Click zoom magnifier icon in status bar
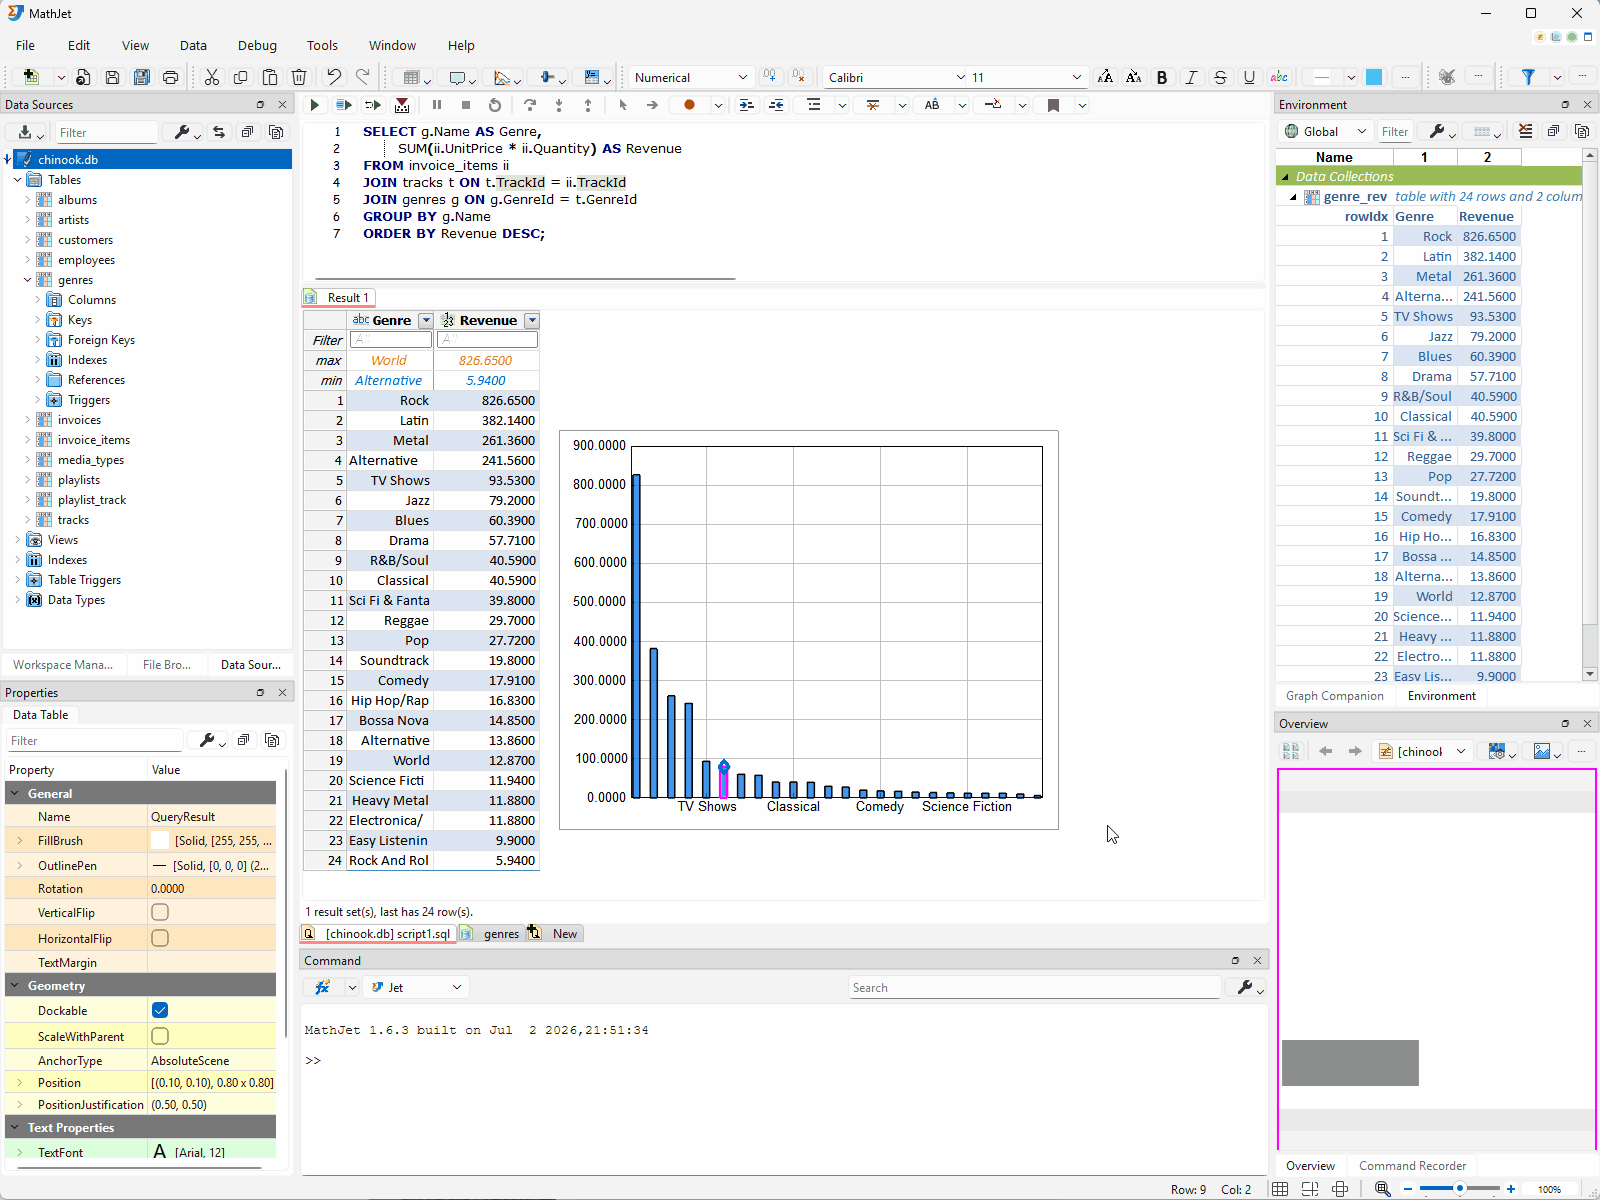 [1382, 1189]
